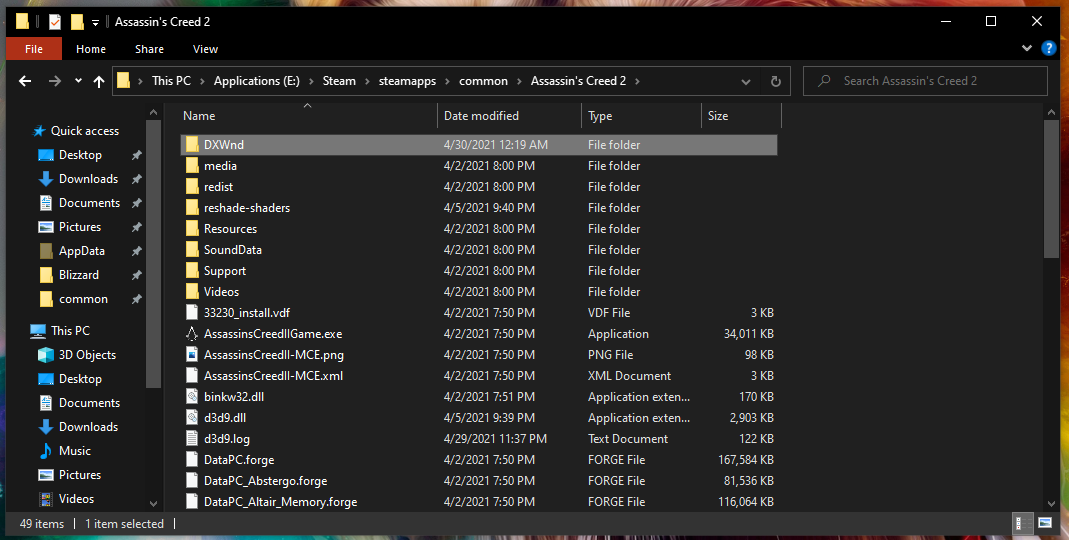Viewport: 1069px width, 540px height.
Task: Sort files by the Date modified column
Action: [x=481, y=116]
